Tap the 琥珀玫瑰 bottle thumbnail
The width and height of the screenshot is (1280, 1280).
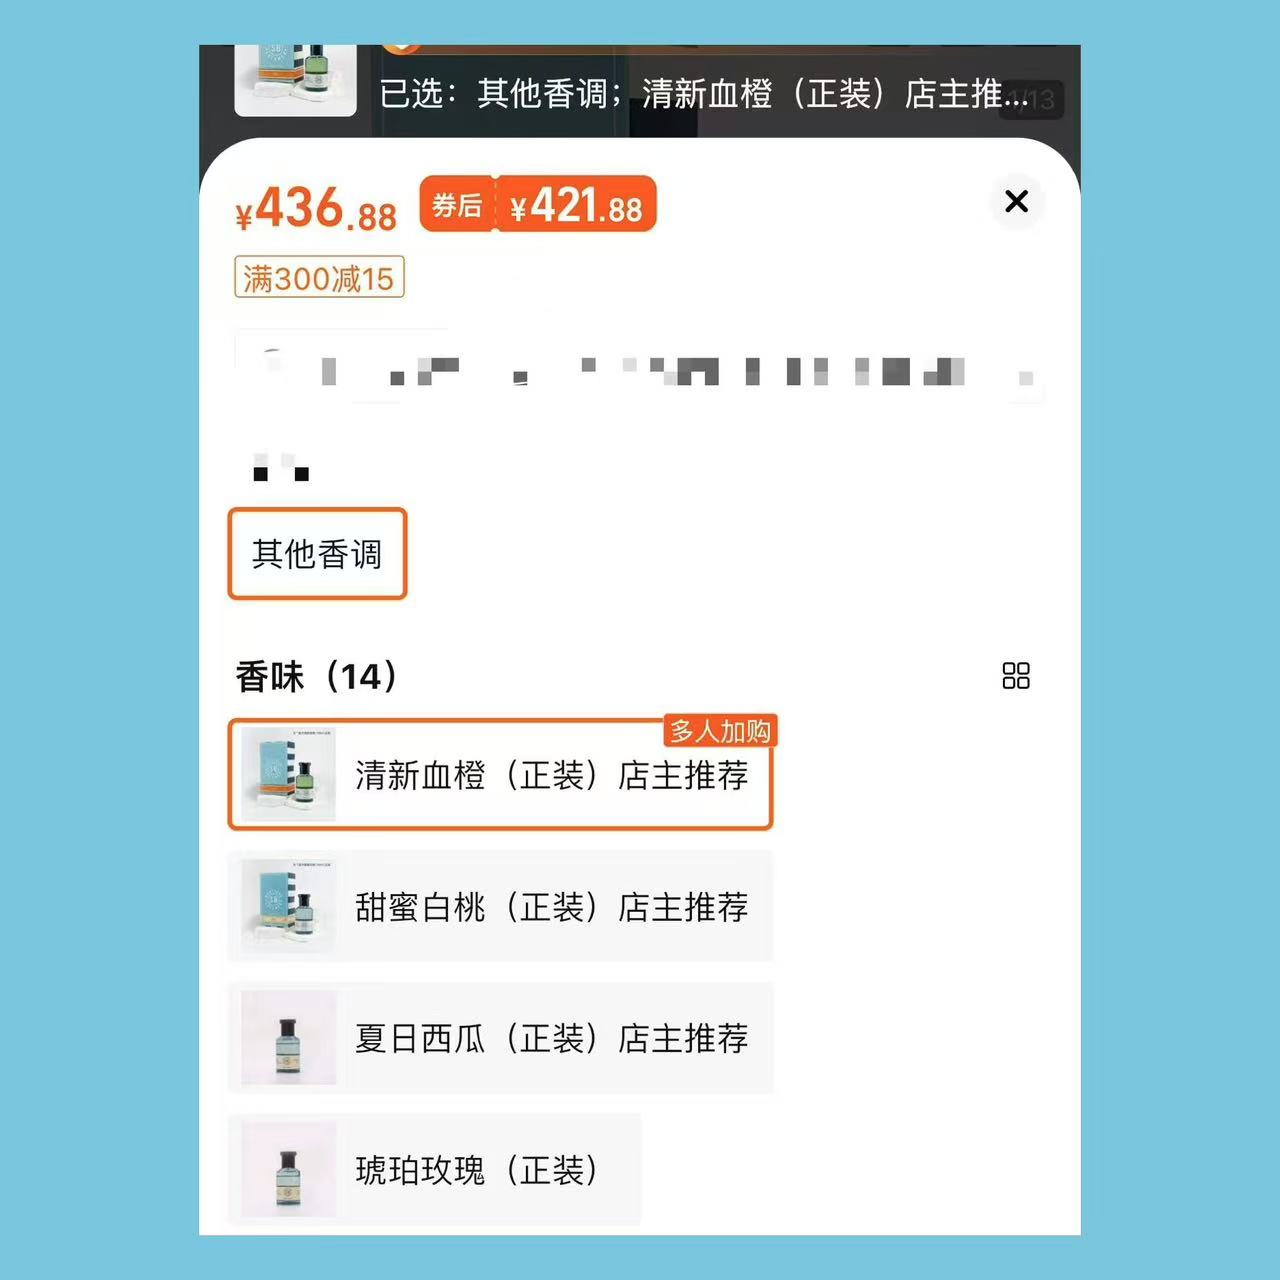tap(289, 1169)
